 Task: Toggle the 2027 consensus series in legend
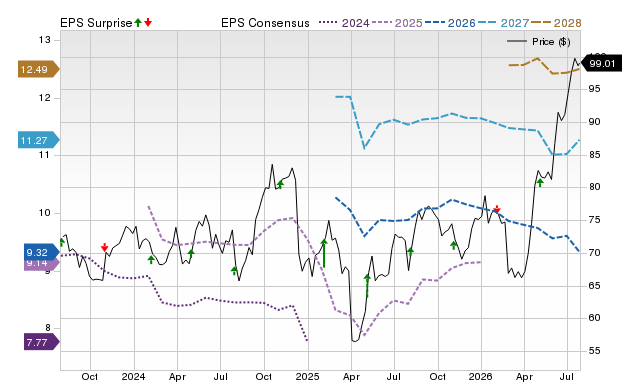[503, 23]
